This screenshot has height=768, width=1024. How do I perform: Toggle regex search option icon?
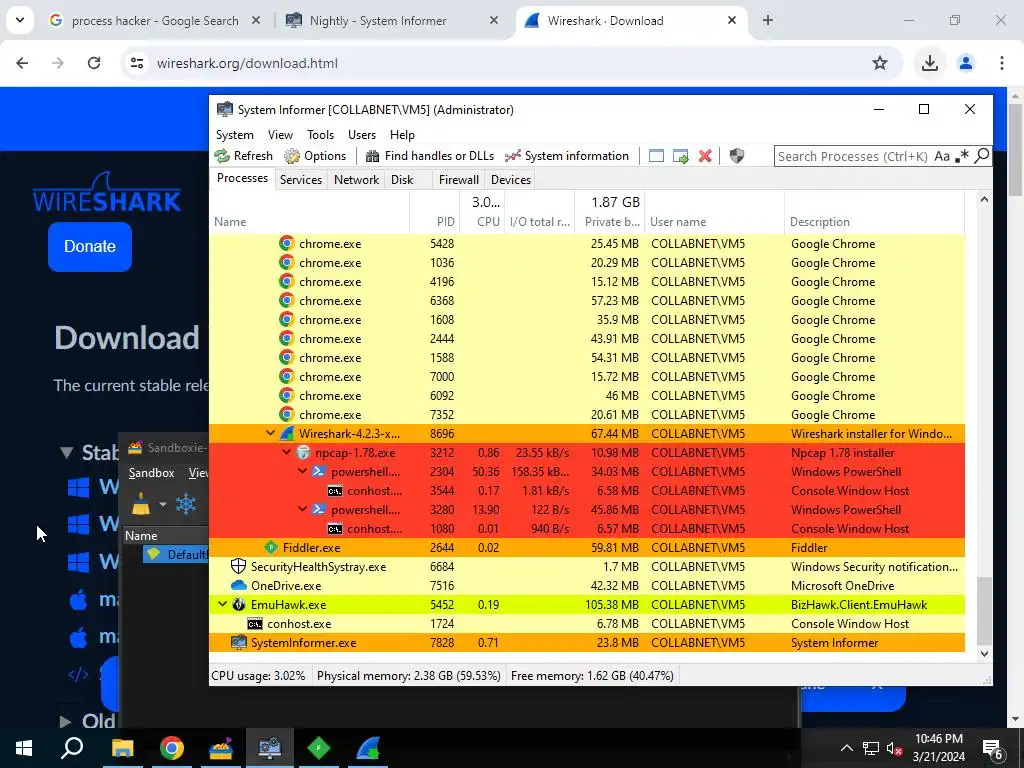[x=961, y=156]
